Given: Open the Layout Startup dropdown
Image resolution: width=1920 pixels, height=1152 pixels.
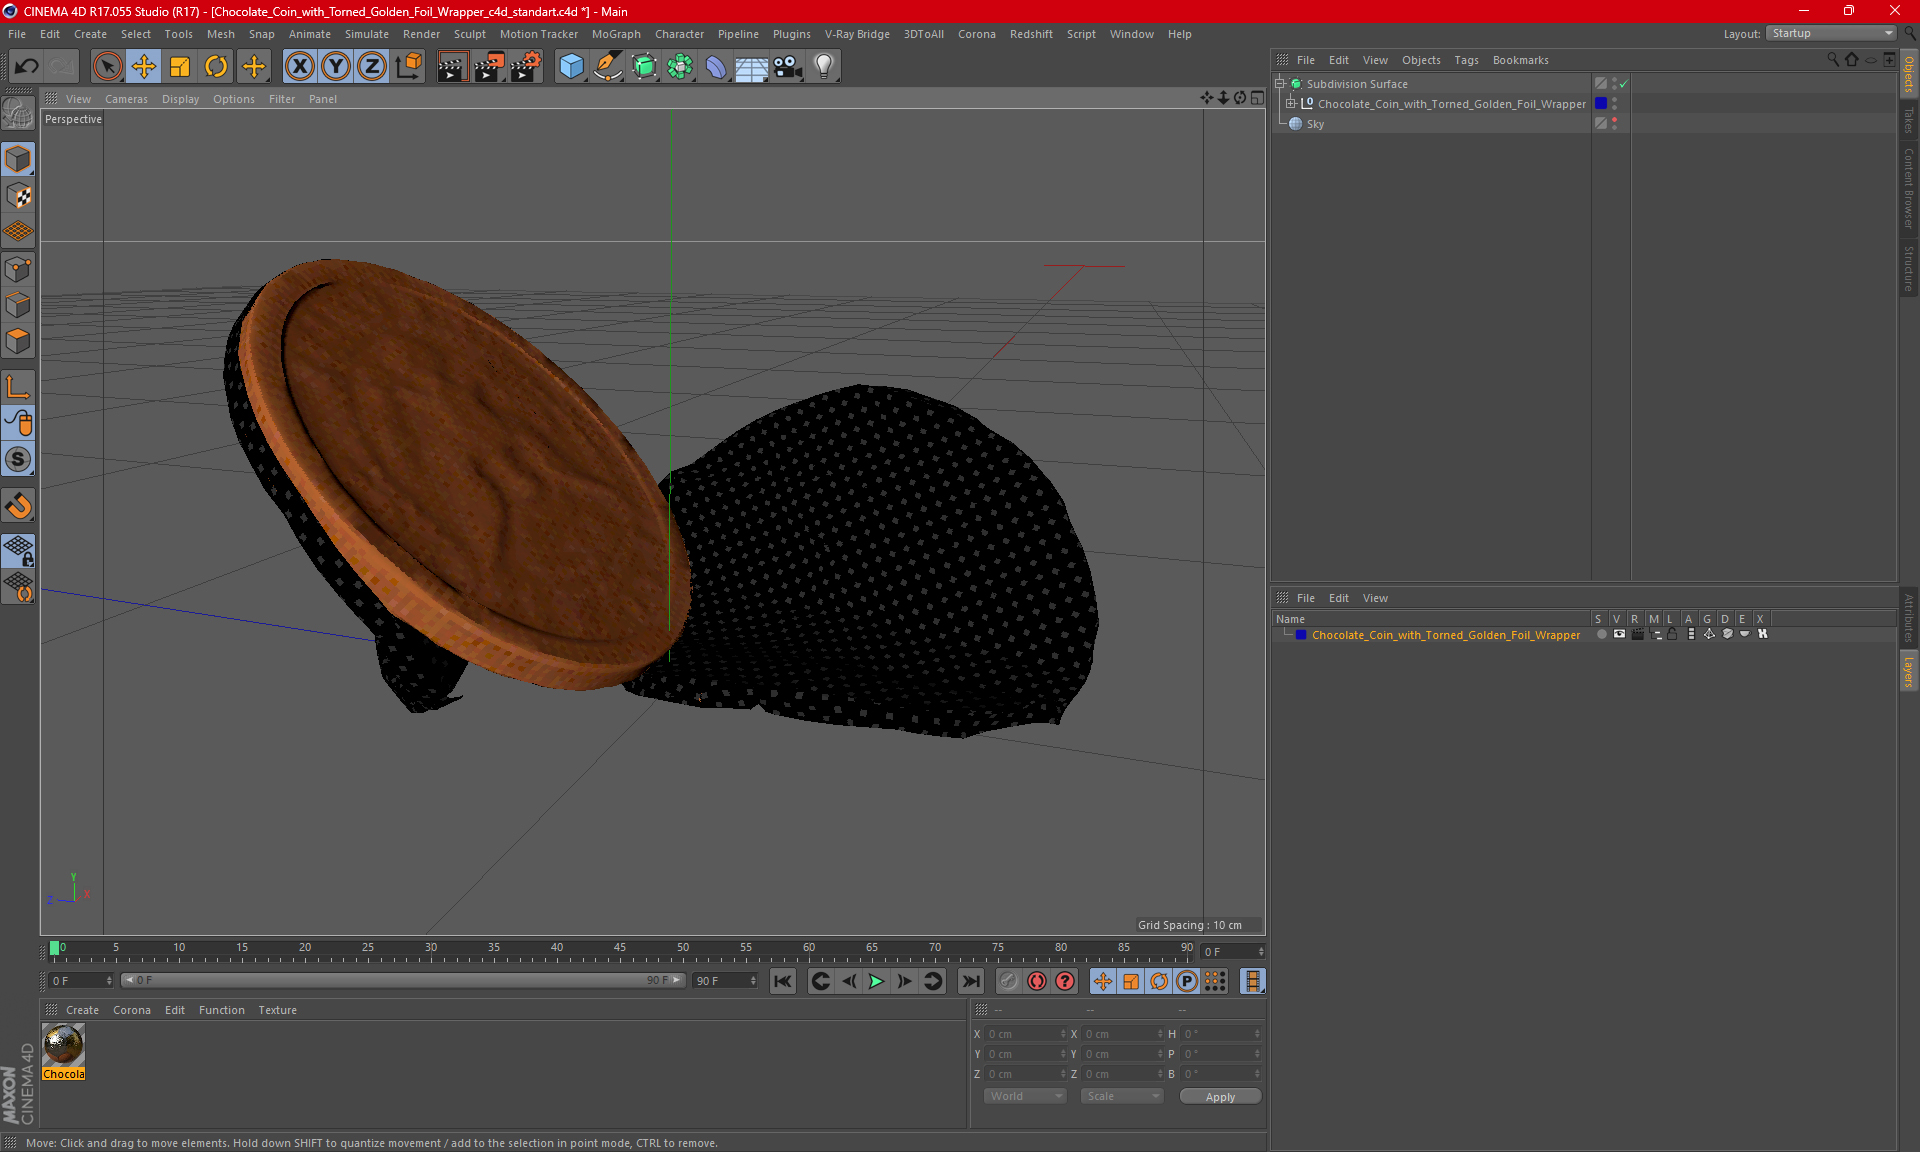Looking at the screenshot, I should pos(1831,33).
